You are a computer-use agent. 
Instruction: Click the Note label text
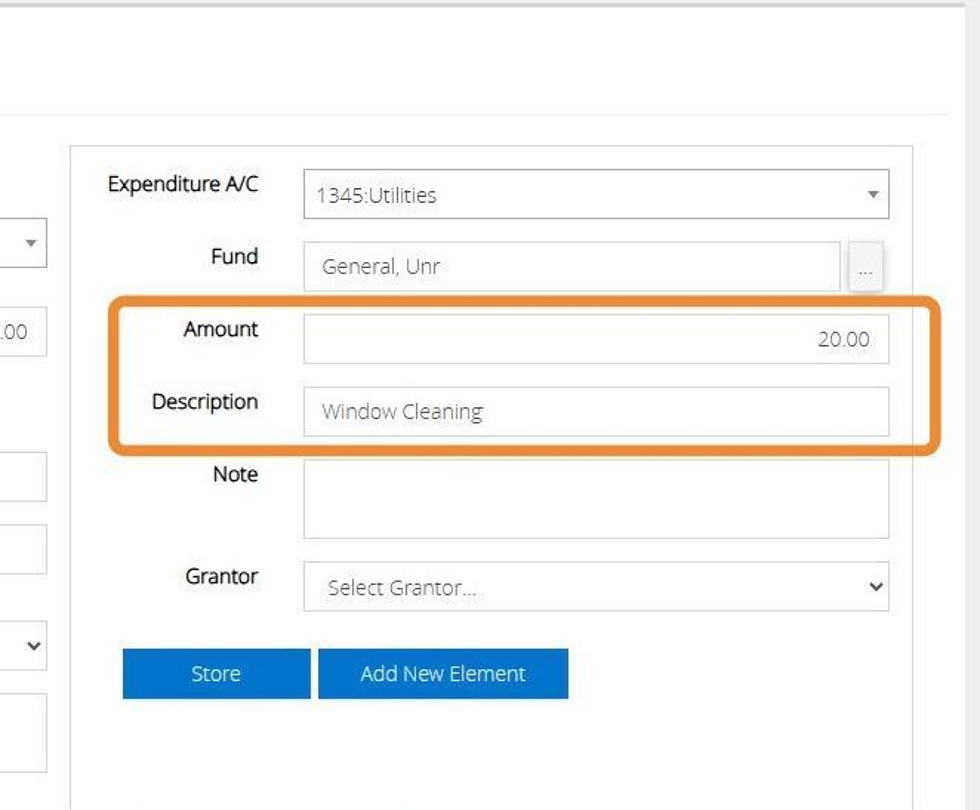coord(235,474)
